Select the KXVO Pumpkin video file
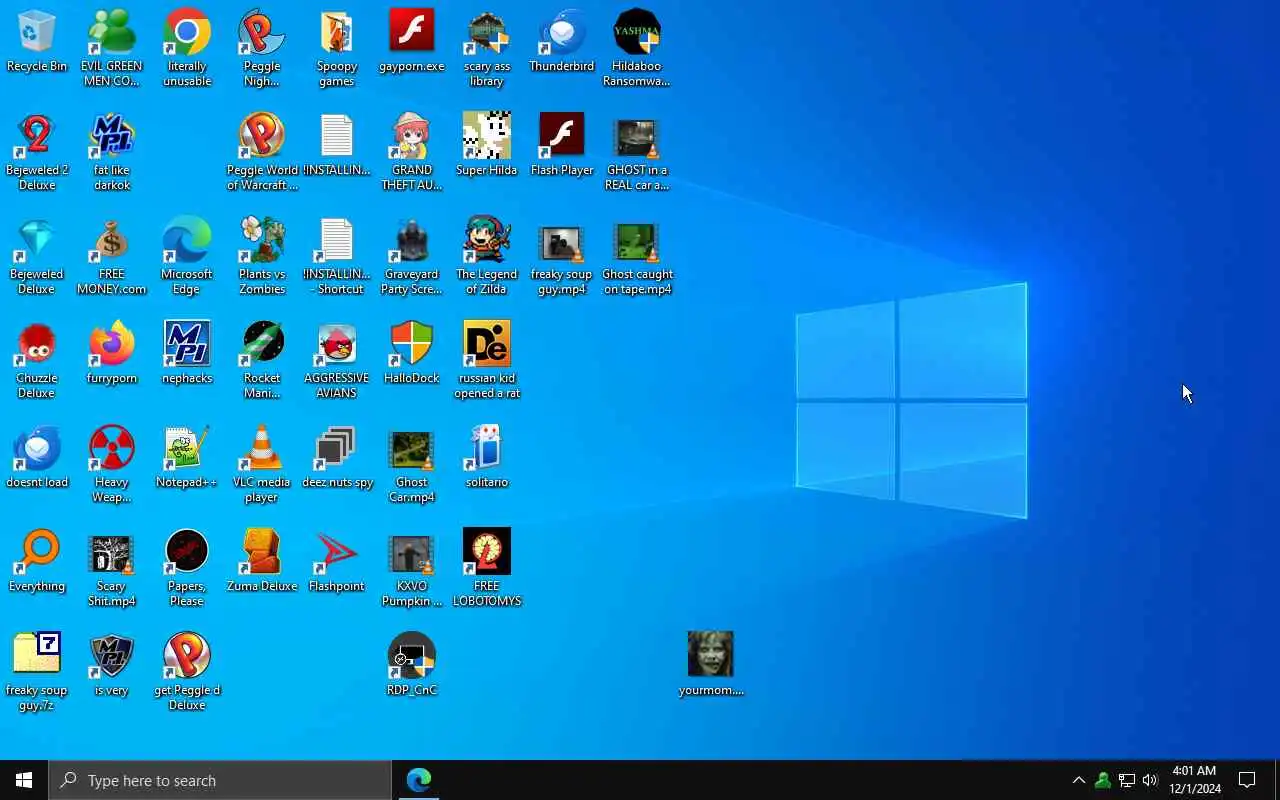This screenshot has height=800, width=1280. (412, 553)
